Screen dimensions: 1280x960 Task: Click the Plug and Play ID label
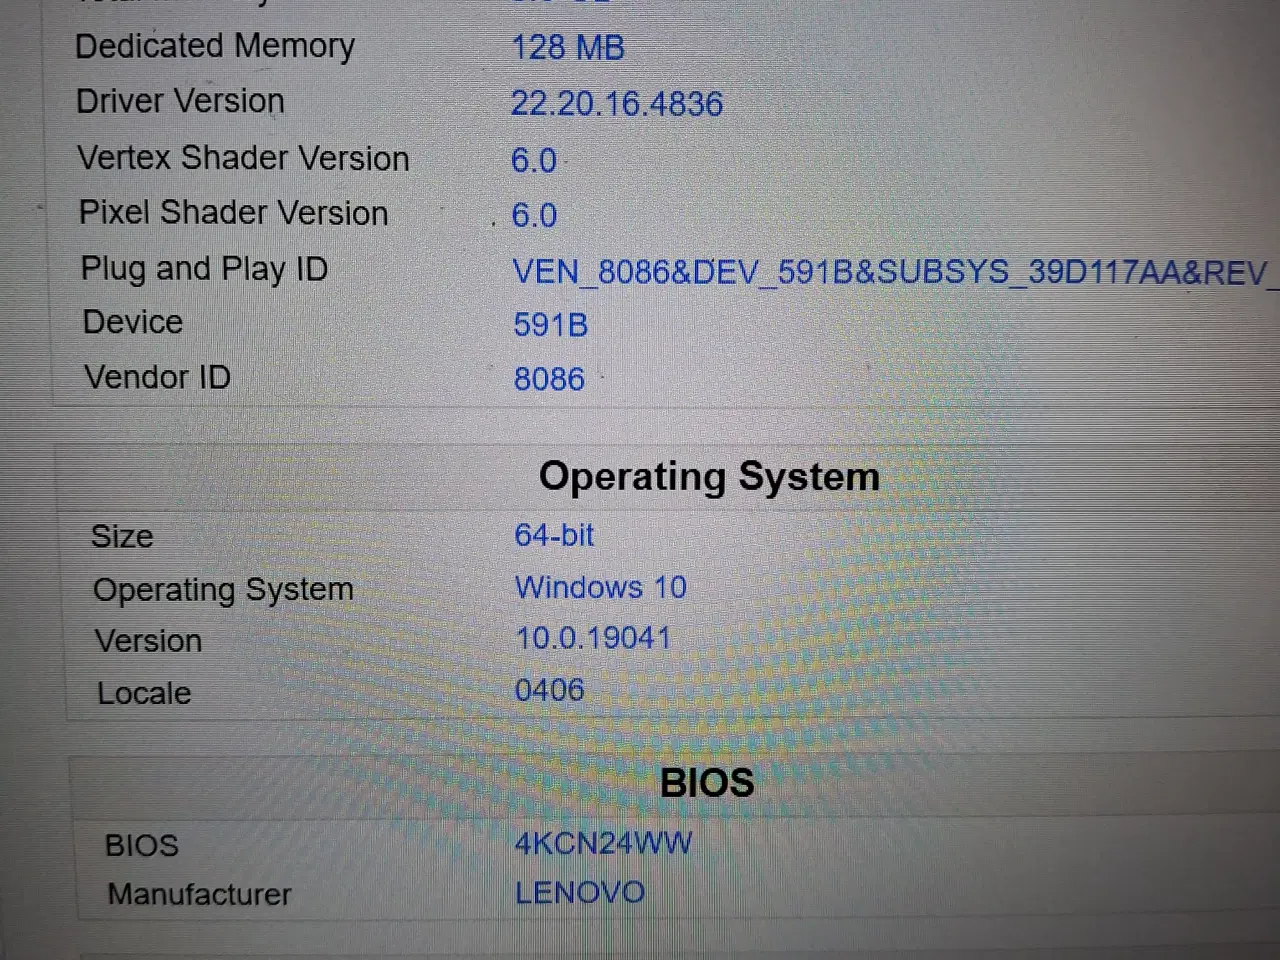(x=204, y=269)
